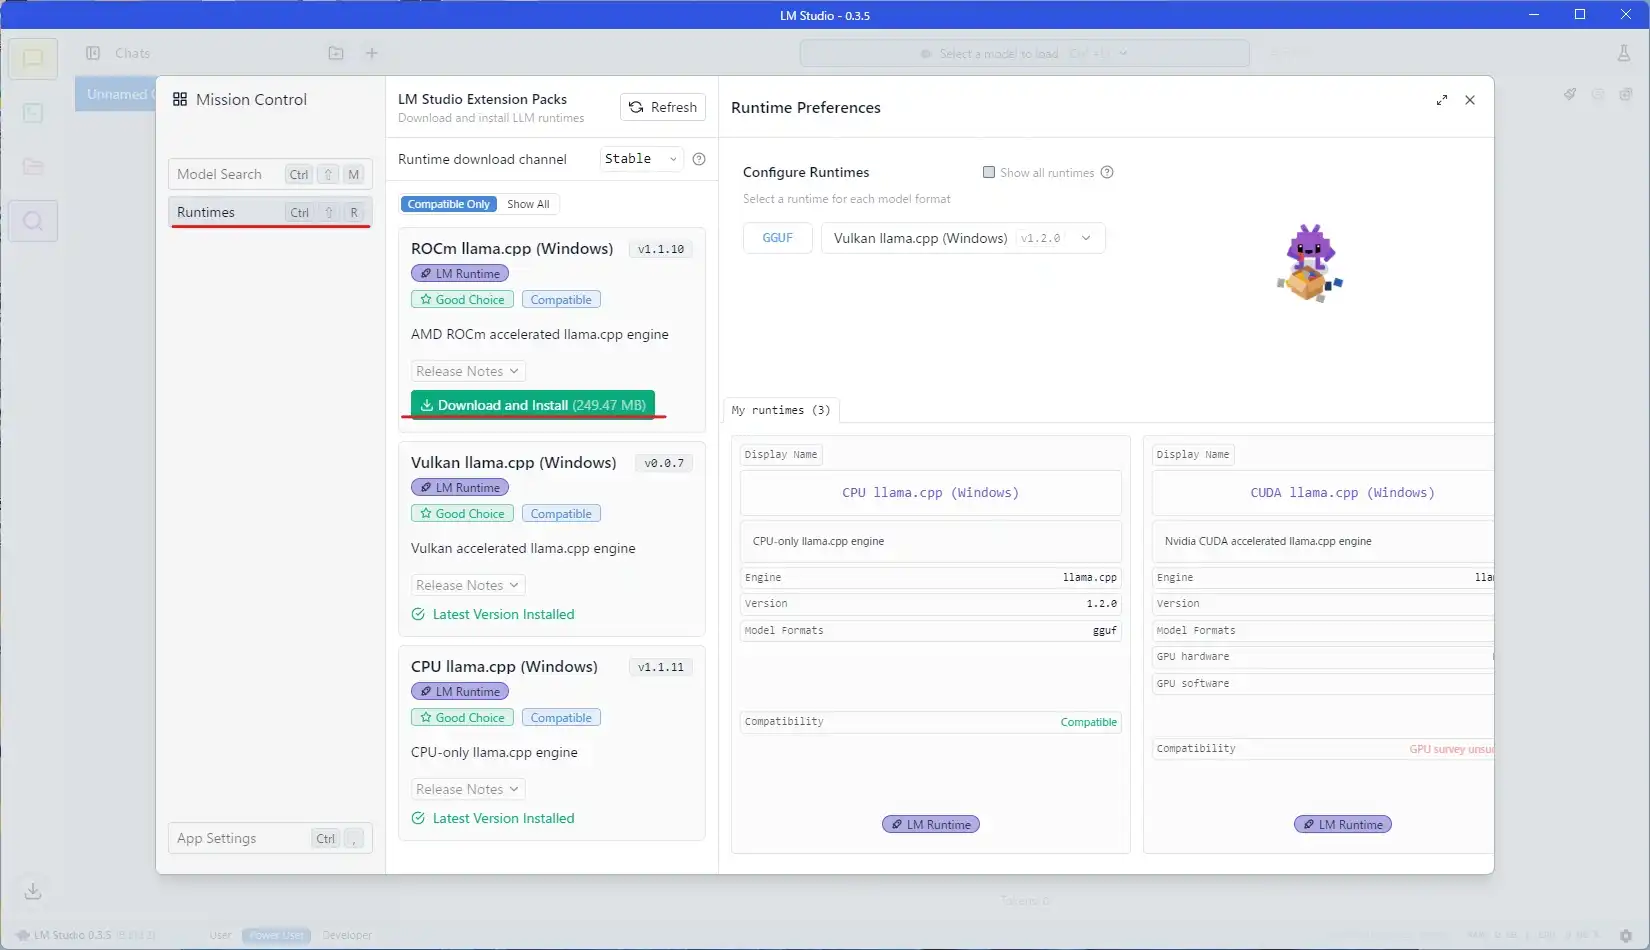Enable the Show all runtimes checkbox
Viewport: 1650px width, 950px height.
point(989,172)
